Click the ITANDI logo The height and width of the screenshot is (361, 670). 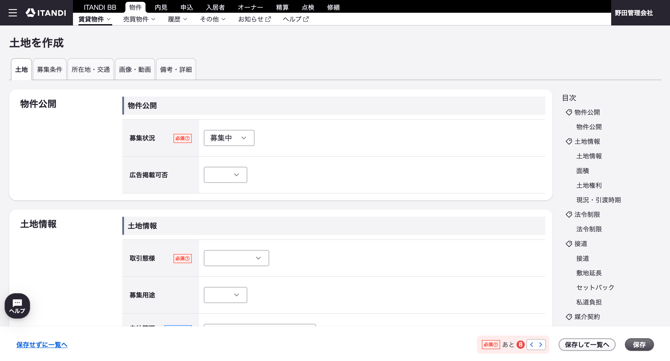click(46, 13)
